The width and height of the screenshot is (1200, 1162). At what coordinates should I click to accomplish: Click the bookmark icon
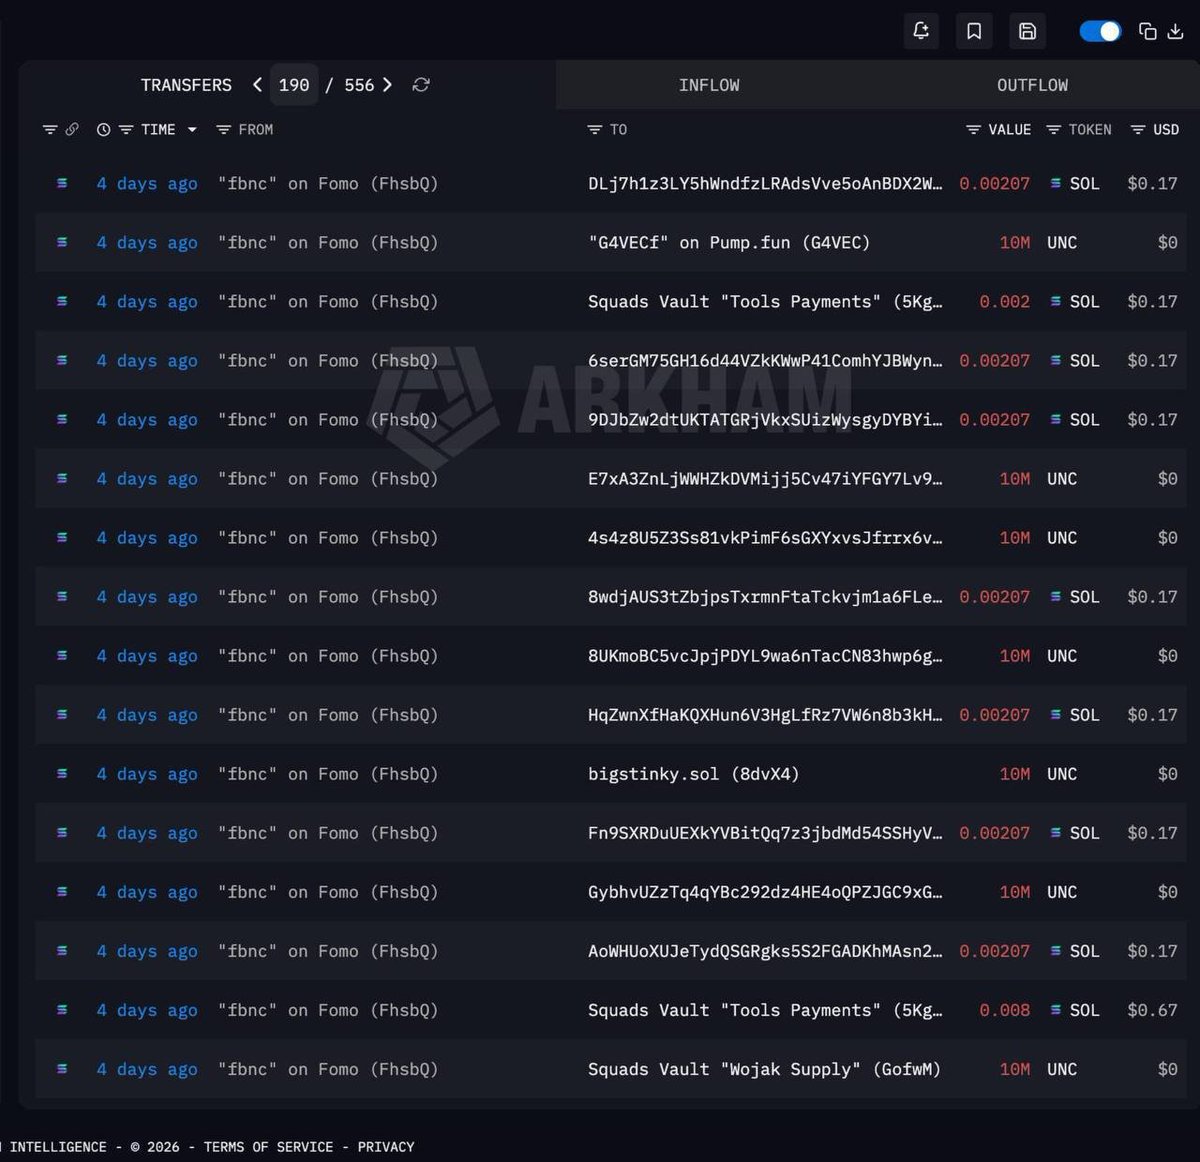click(x=974, y=31)
